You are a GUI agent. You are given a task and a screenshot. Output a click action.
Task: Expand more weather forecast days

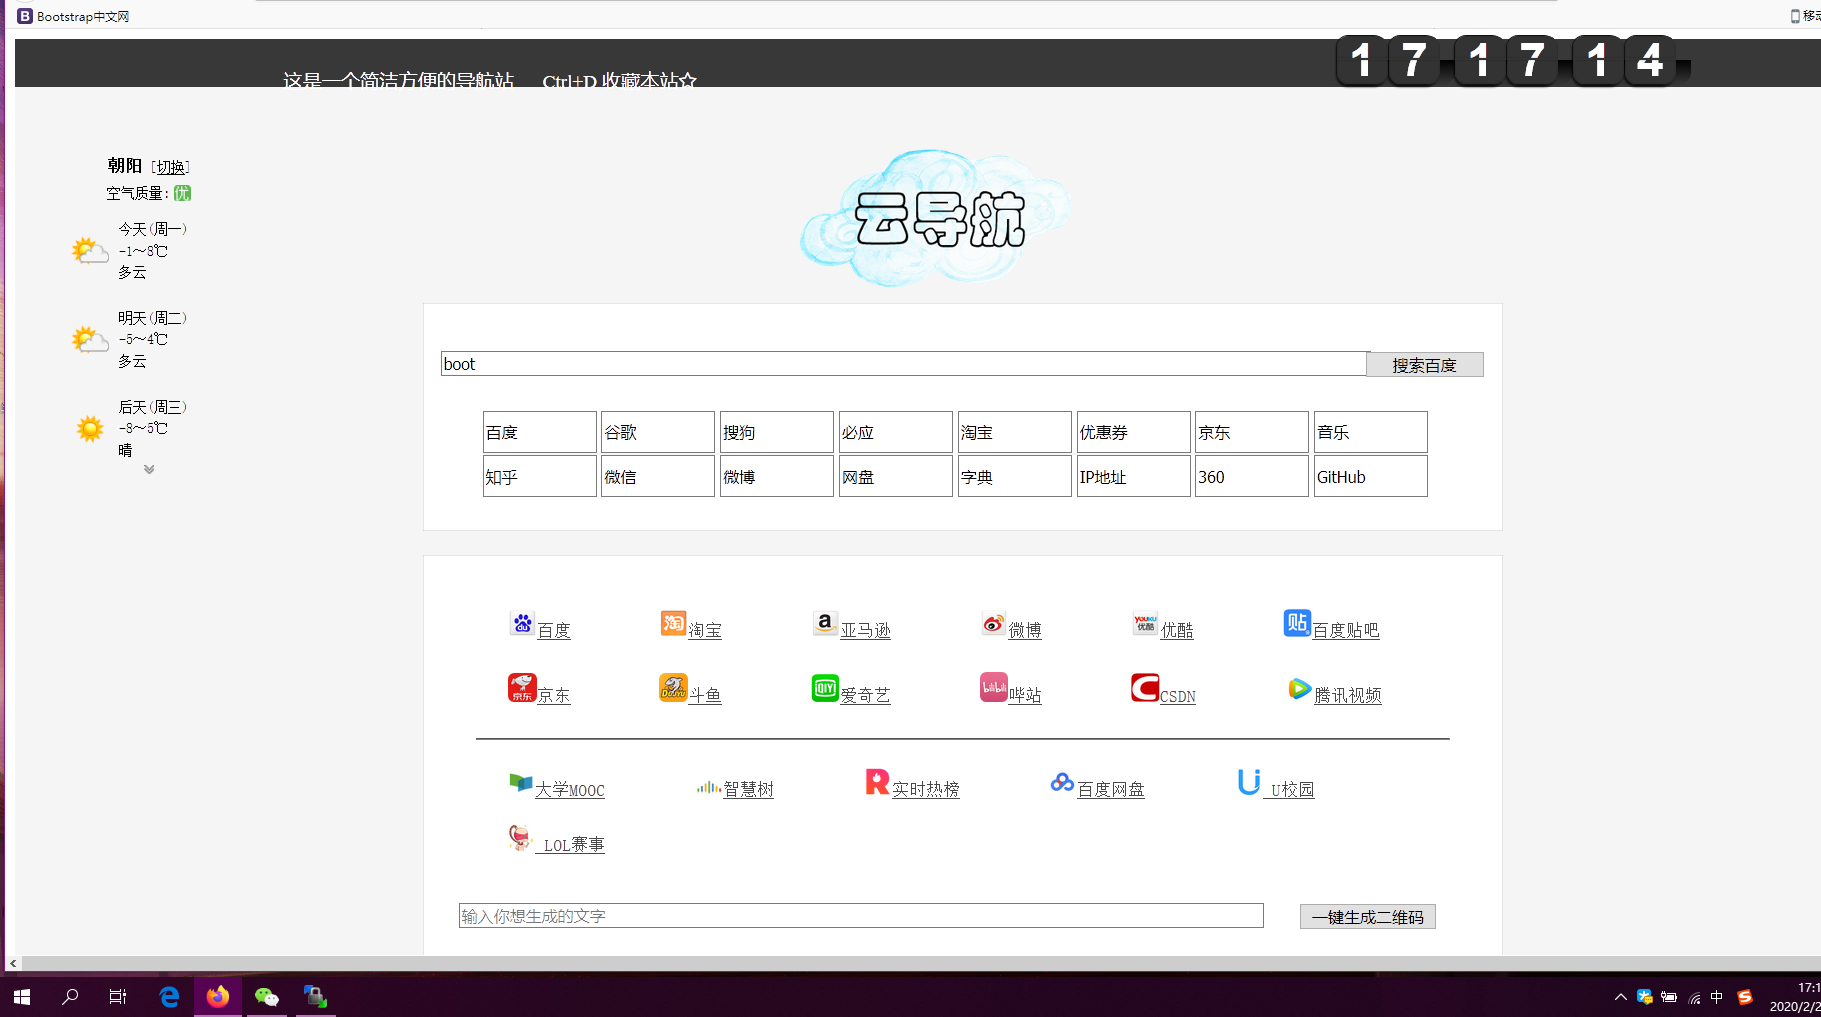(x=149, y=469)
